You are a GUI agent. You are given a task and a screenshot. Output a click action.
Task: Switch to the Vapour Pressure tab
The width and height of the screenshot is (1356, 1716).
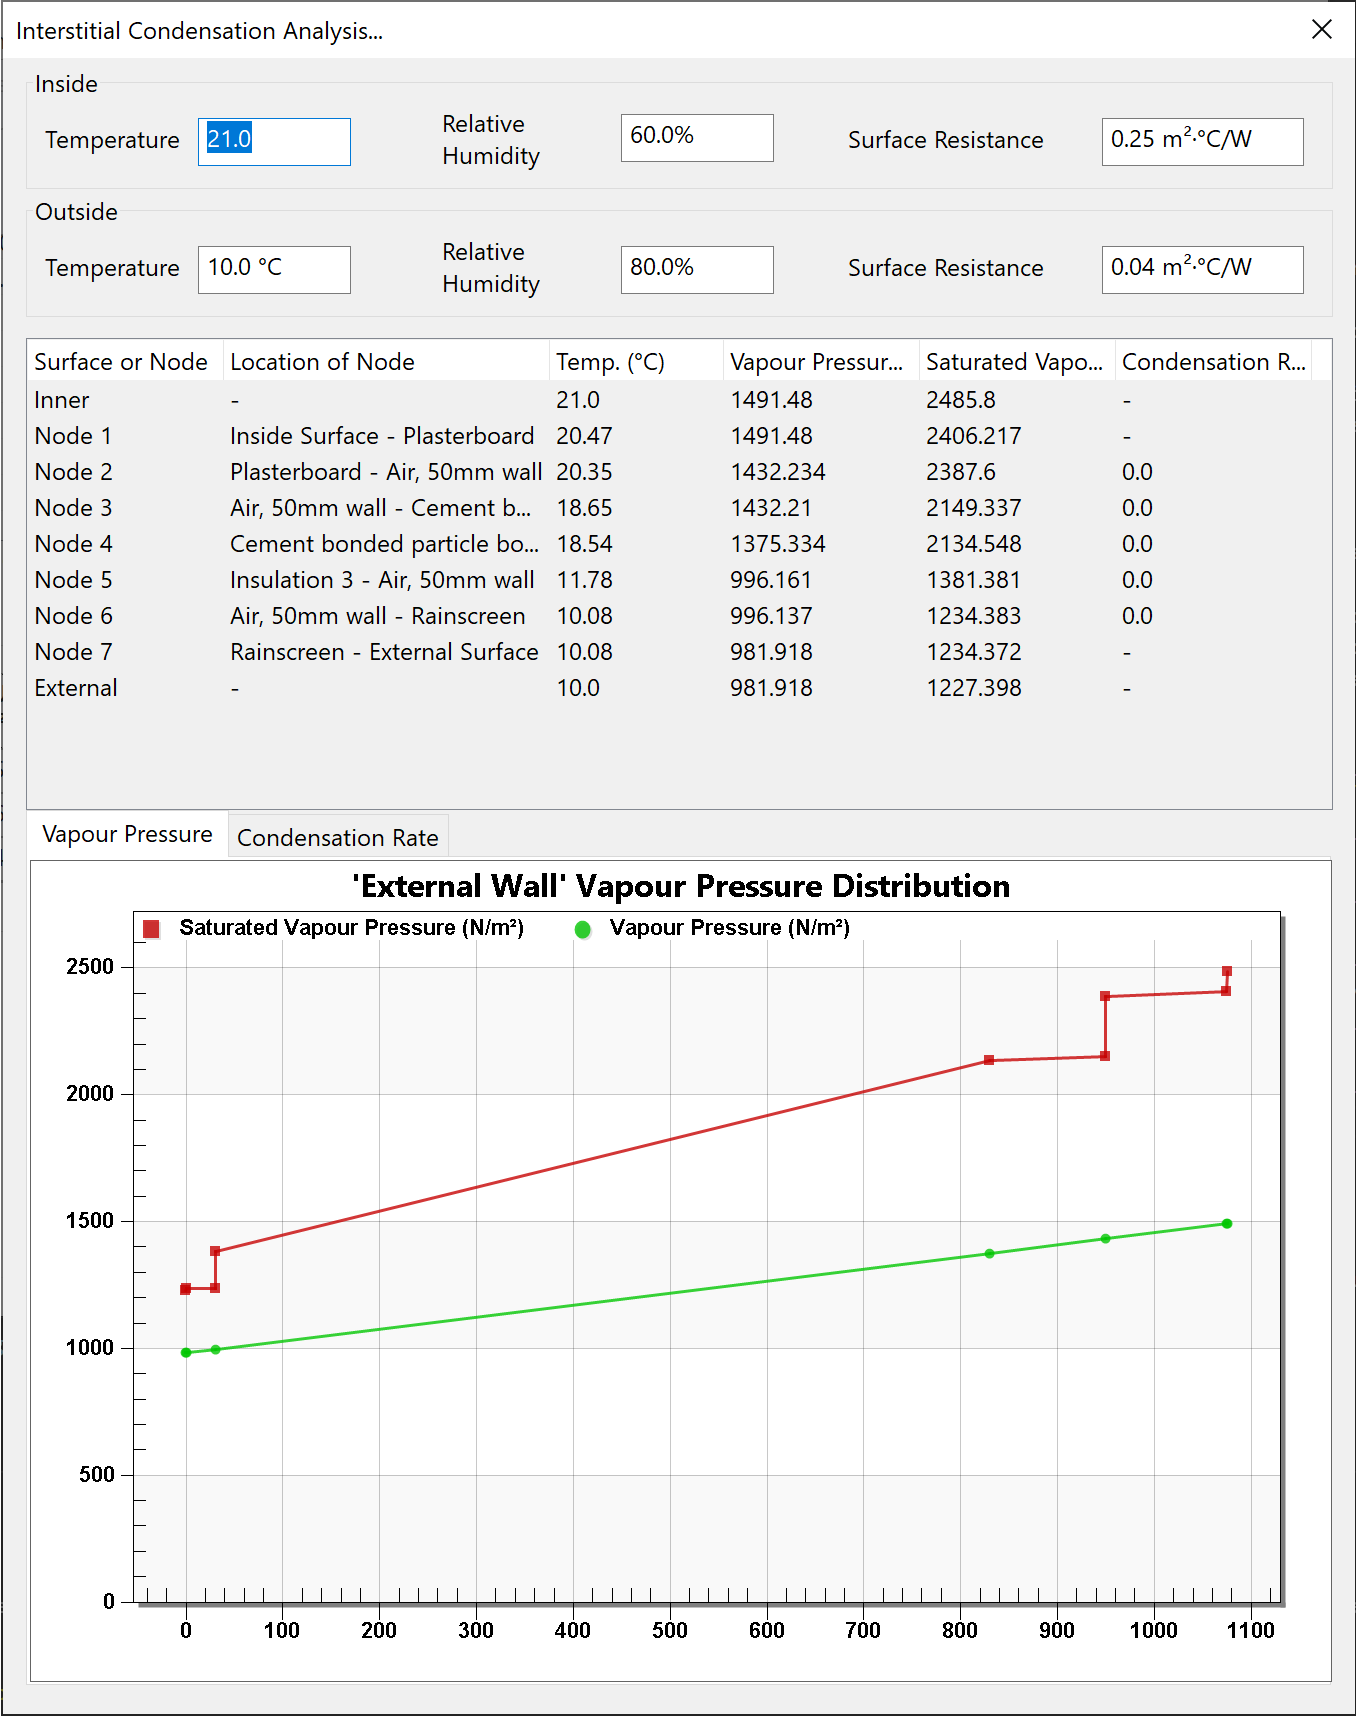[x=128, y=834]
